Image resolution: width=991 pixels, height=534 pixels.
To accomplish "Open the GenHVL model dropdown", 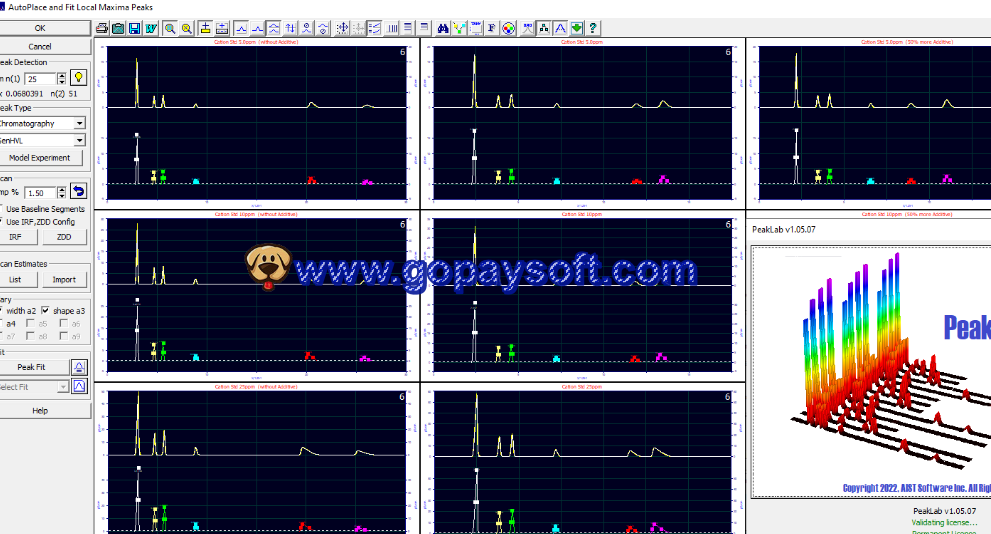I will (79, 140).
